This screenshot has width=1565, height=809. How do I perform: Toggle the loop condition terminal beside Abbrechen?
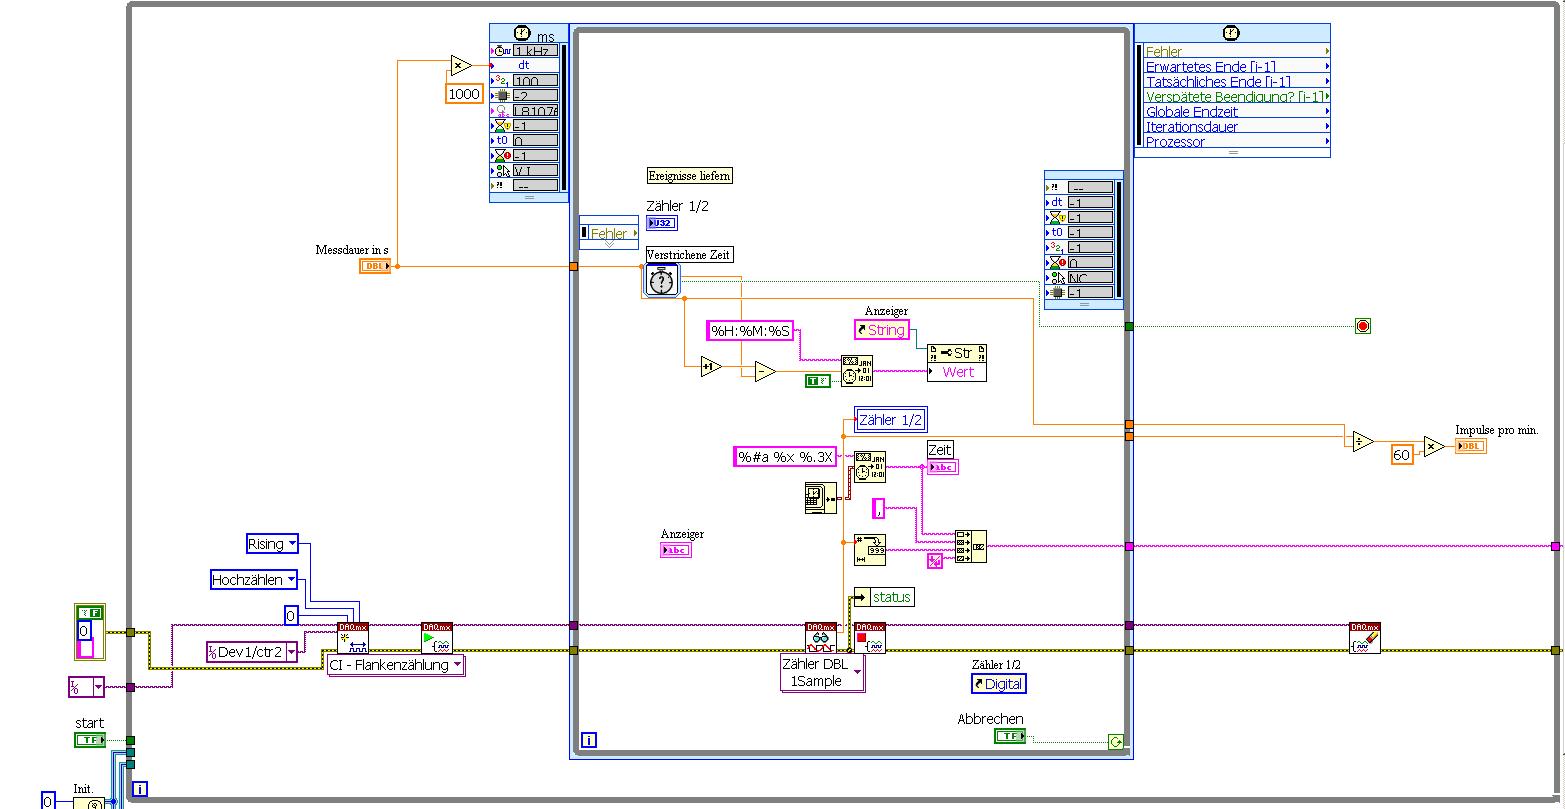[x=1115, y=741]
